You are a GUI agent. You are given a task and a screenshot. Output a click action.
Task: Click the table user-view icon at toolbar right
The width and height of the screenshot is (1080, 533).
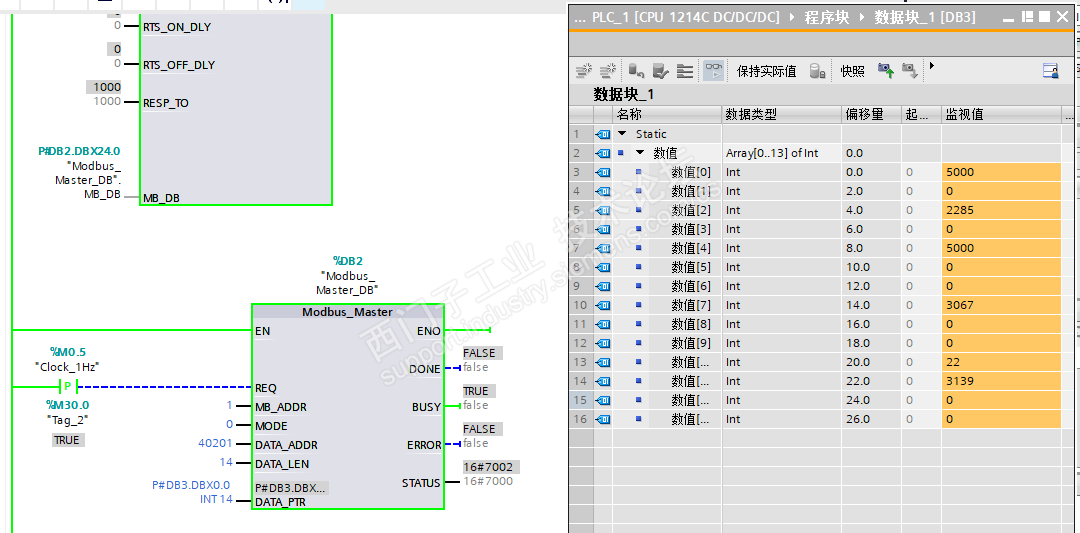tap(1050, 70)
